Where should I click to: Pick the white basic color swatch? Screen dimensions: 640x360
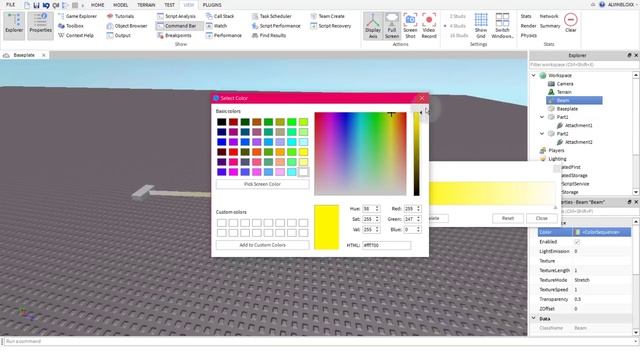pyautogui.click(x=303, y=172)
